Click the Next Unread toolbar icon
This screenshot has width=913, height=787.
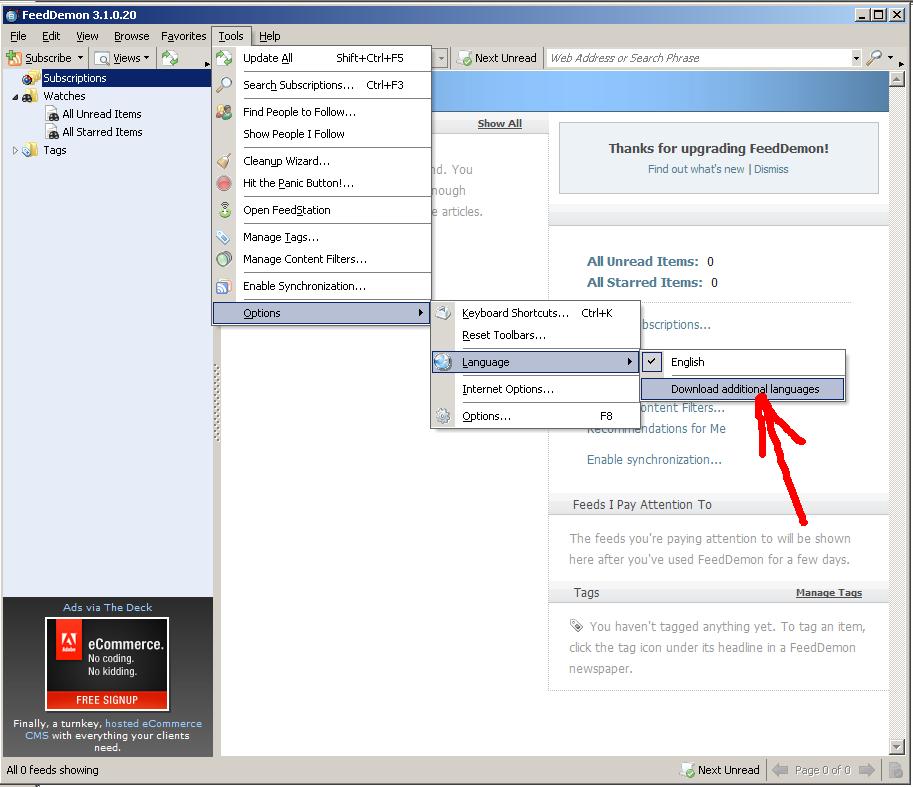[464, 58]
